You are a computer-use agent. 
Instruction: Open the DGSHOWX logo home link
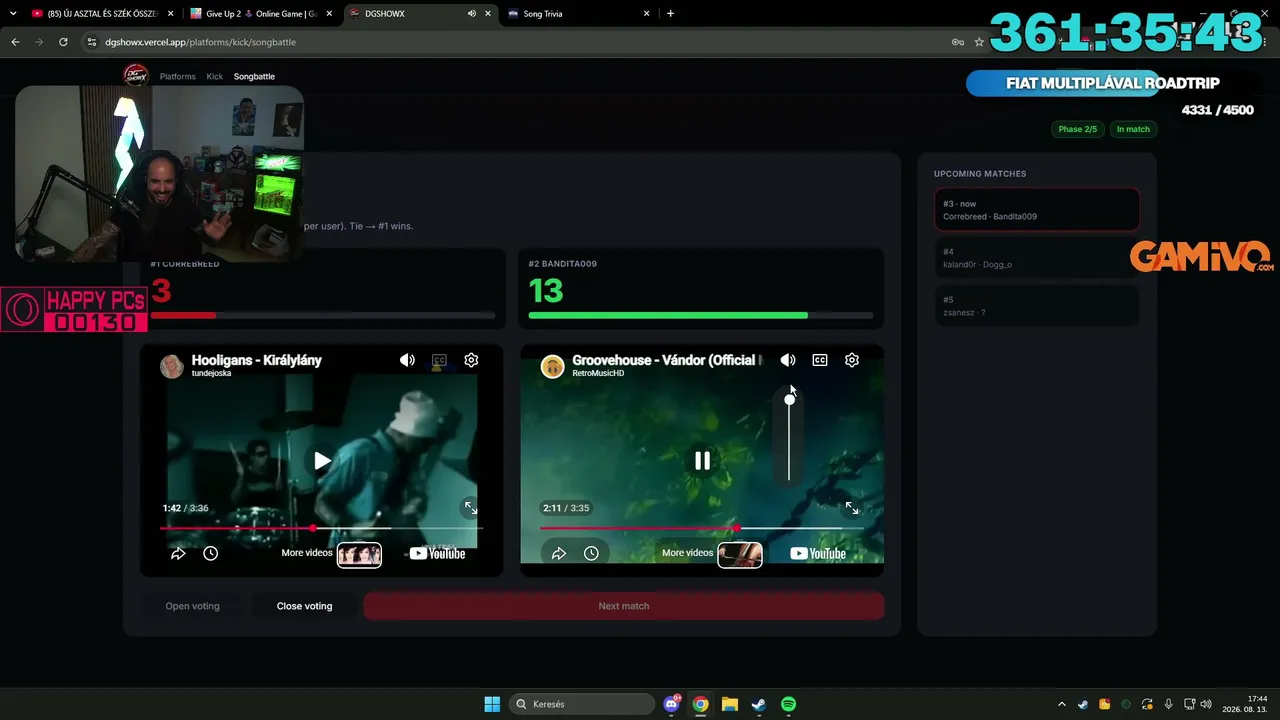135,76
